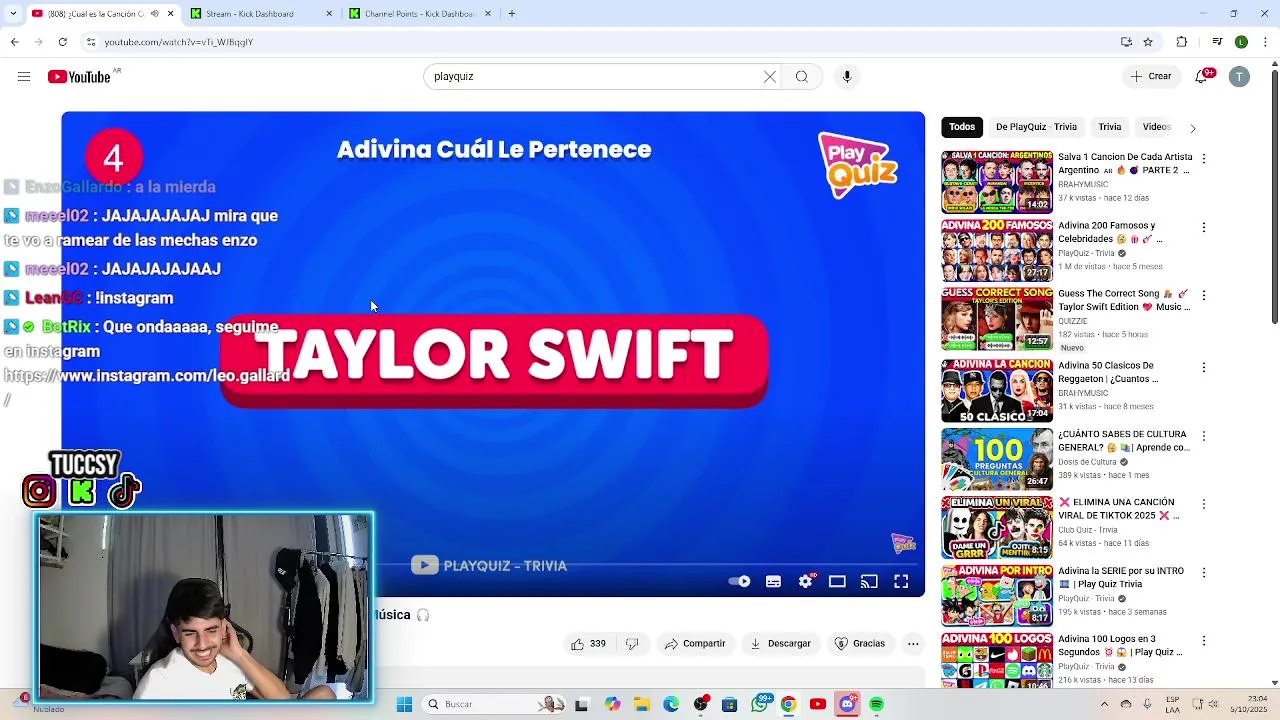The height and width of the screenshot is (720, 1280).
Task: Open WhatsApp from the taskbar
Action: coord(760,704)
